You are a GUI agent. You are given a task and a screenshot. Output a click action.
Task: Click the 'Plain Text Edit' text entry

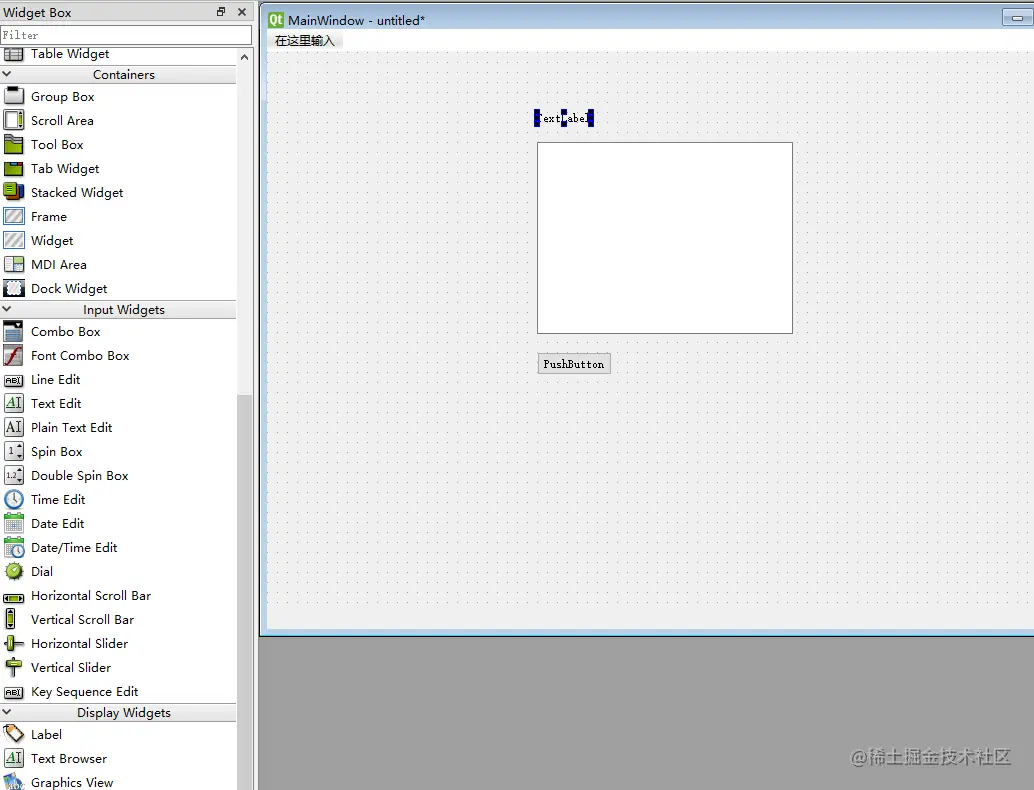coord(71,427)
